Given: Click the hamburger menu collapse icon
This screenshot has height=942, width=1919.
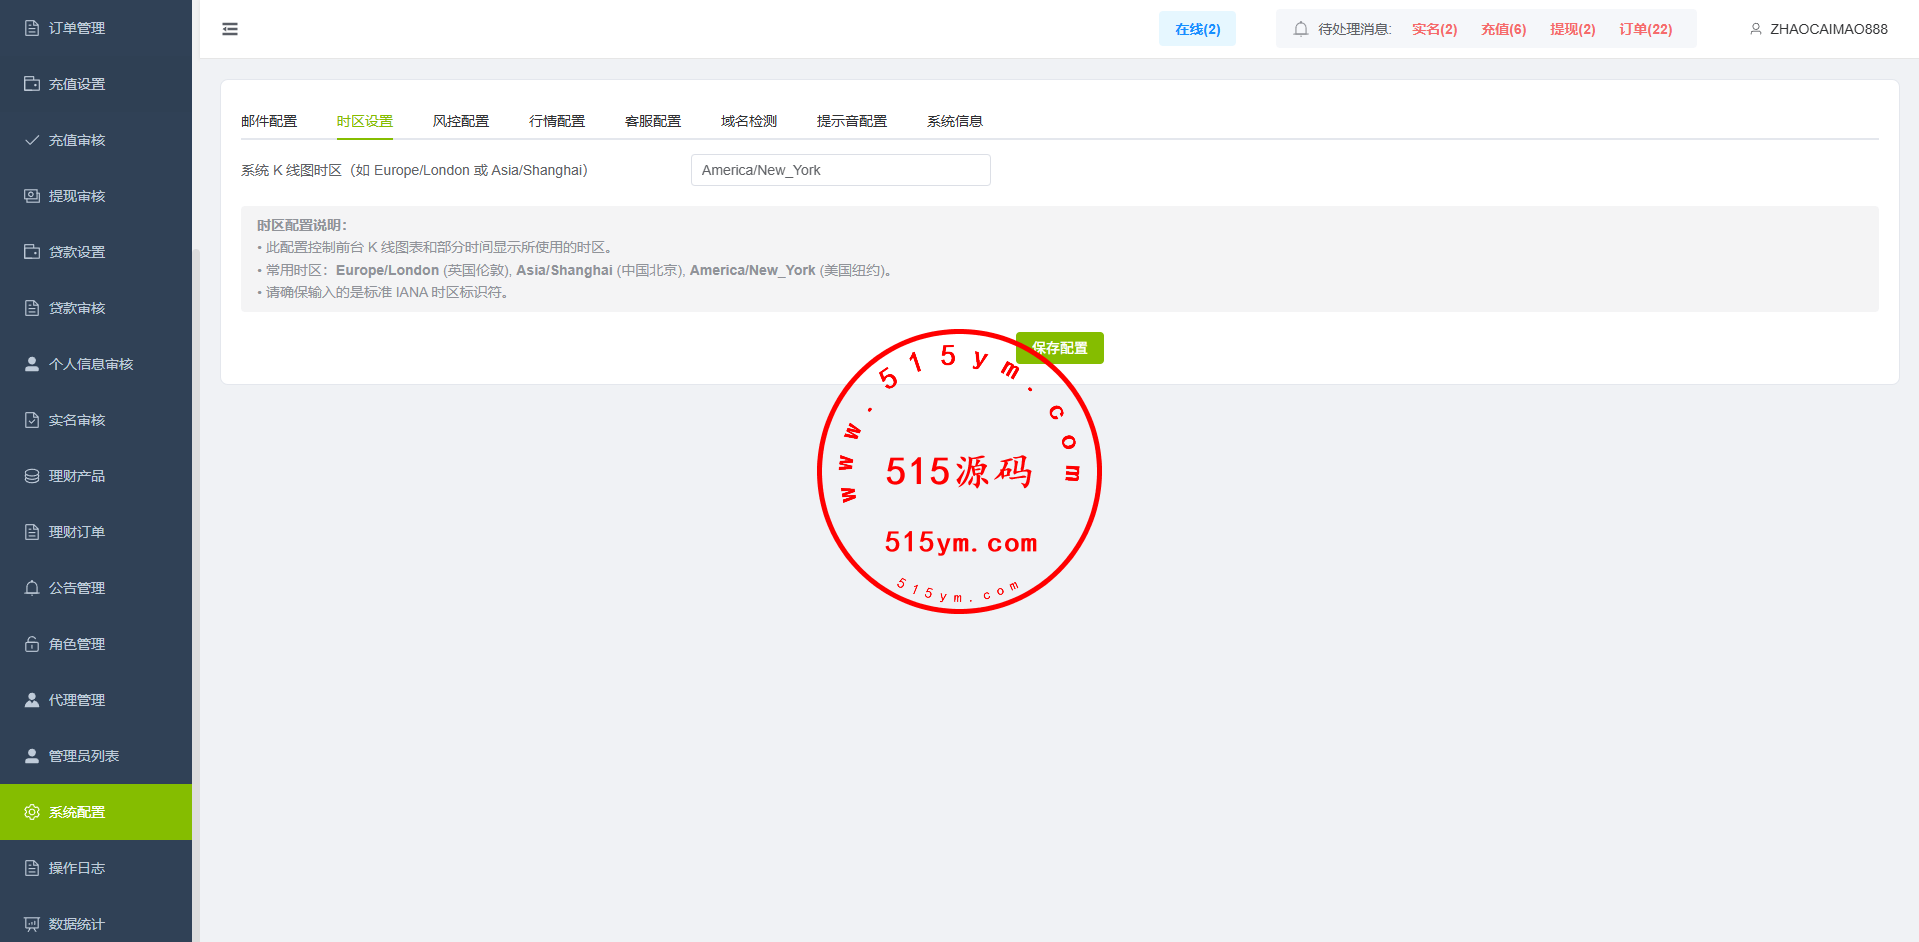Looking at the screenshot, I should click(x=230, y=29).
